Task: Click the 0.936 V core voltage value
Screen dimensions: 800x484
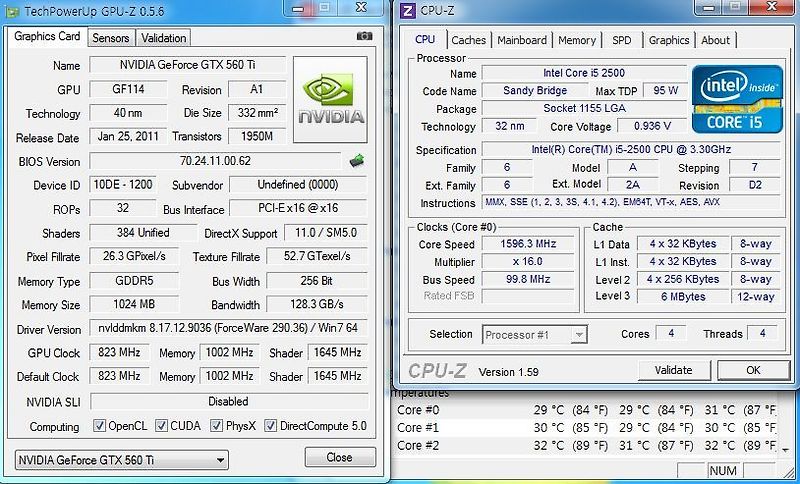Action: coord(652,126)
